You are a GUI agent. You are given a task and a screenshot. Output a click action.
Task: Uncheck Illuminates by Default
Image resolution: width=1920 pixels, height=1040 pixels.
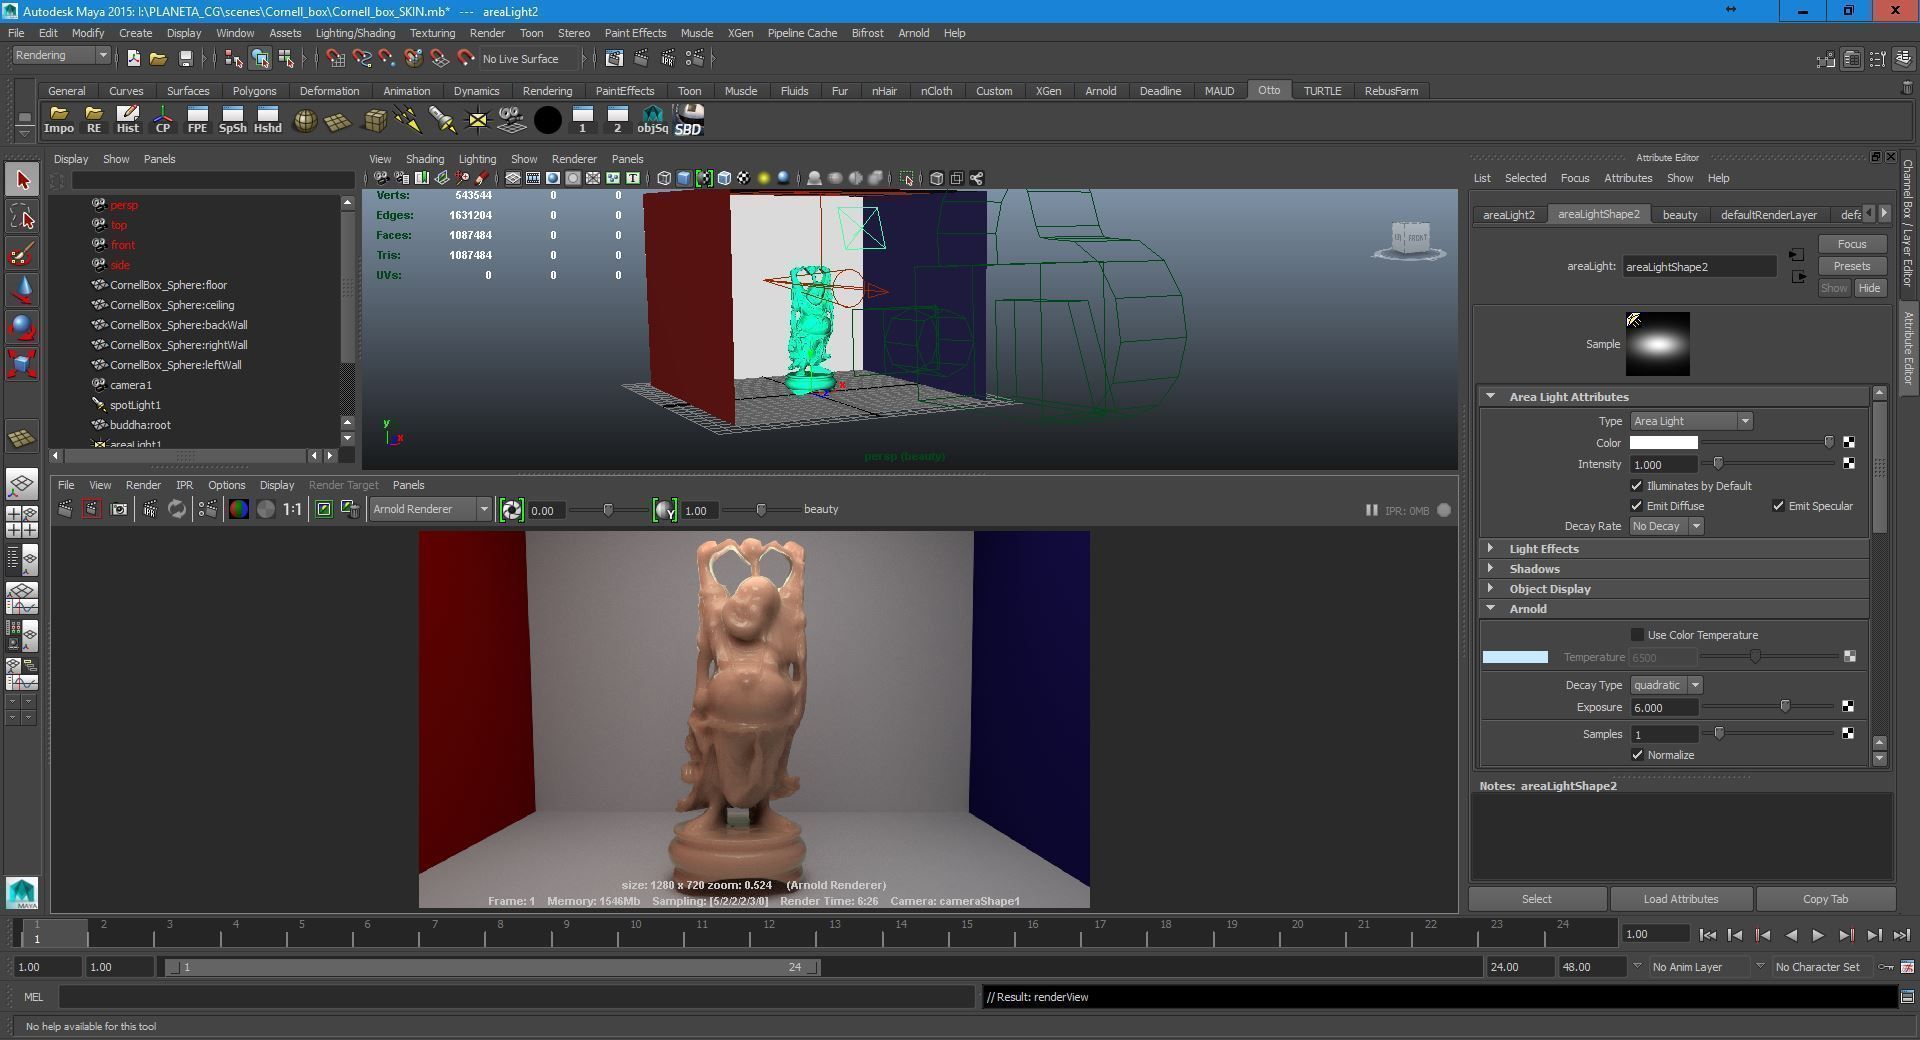[1637, 485]
